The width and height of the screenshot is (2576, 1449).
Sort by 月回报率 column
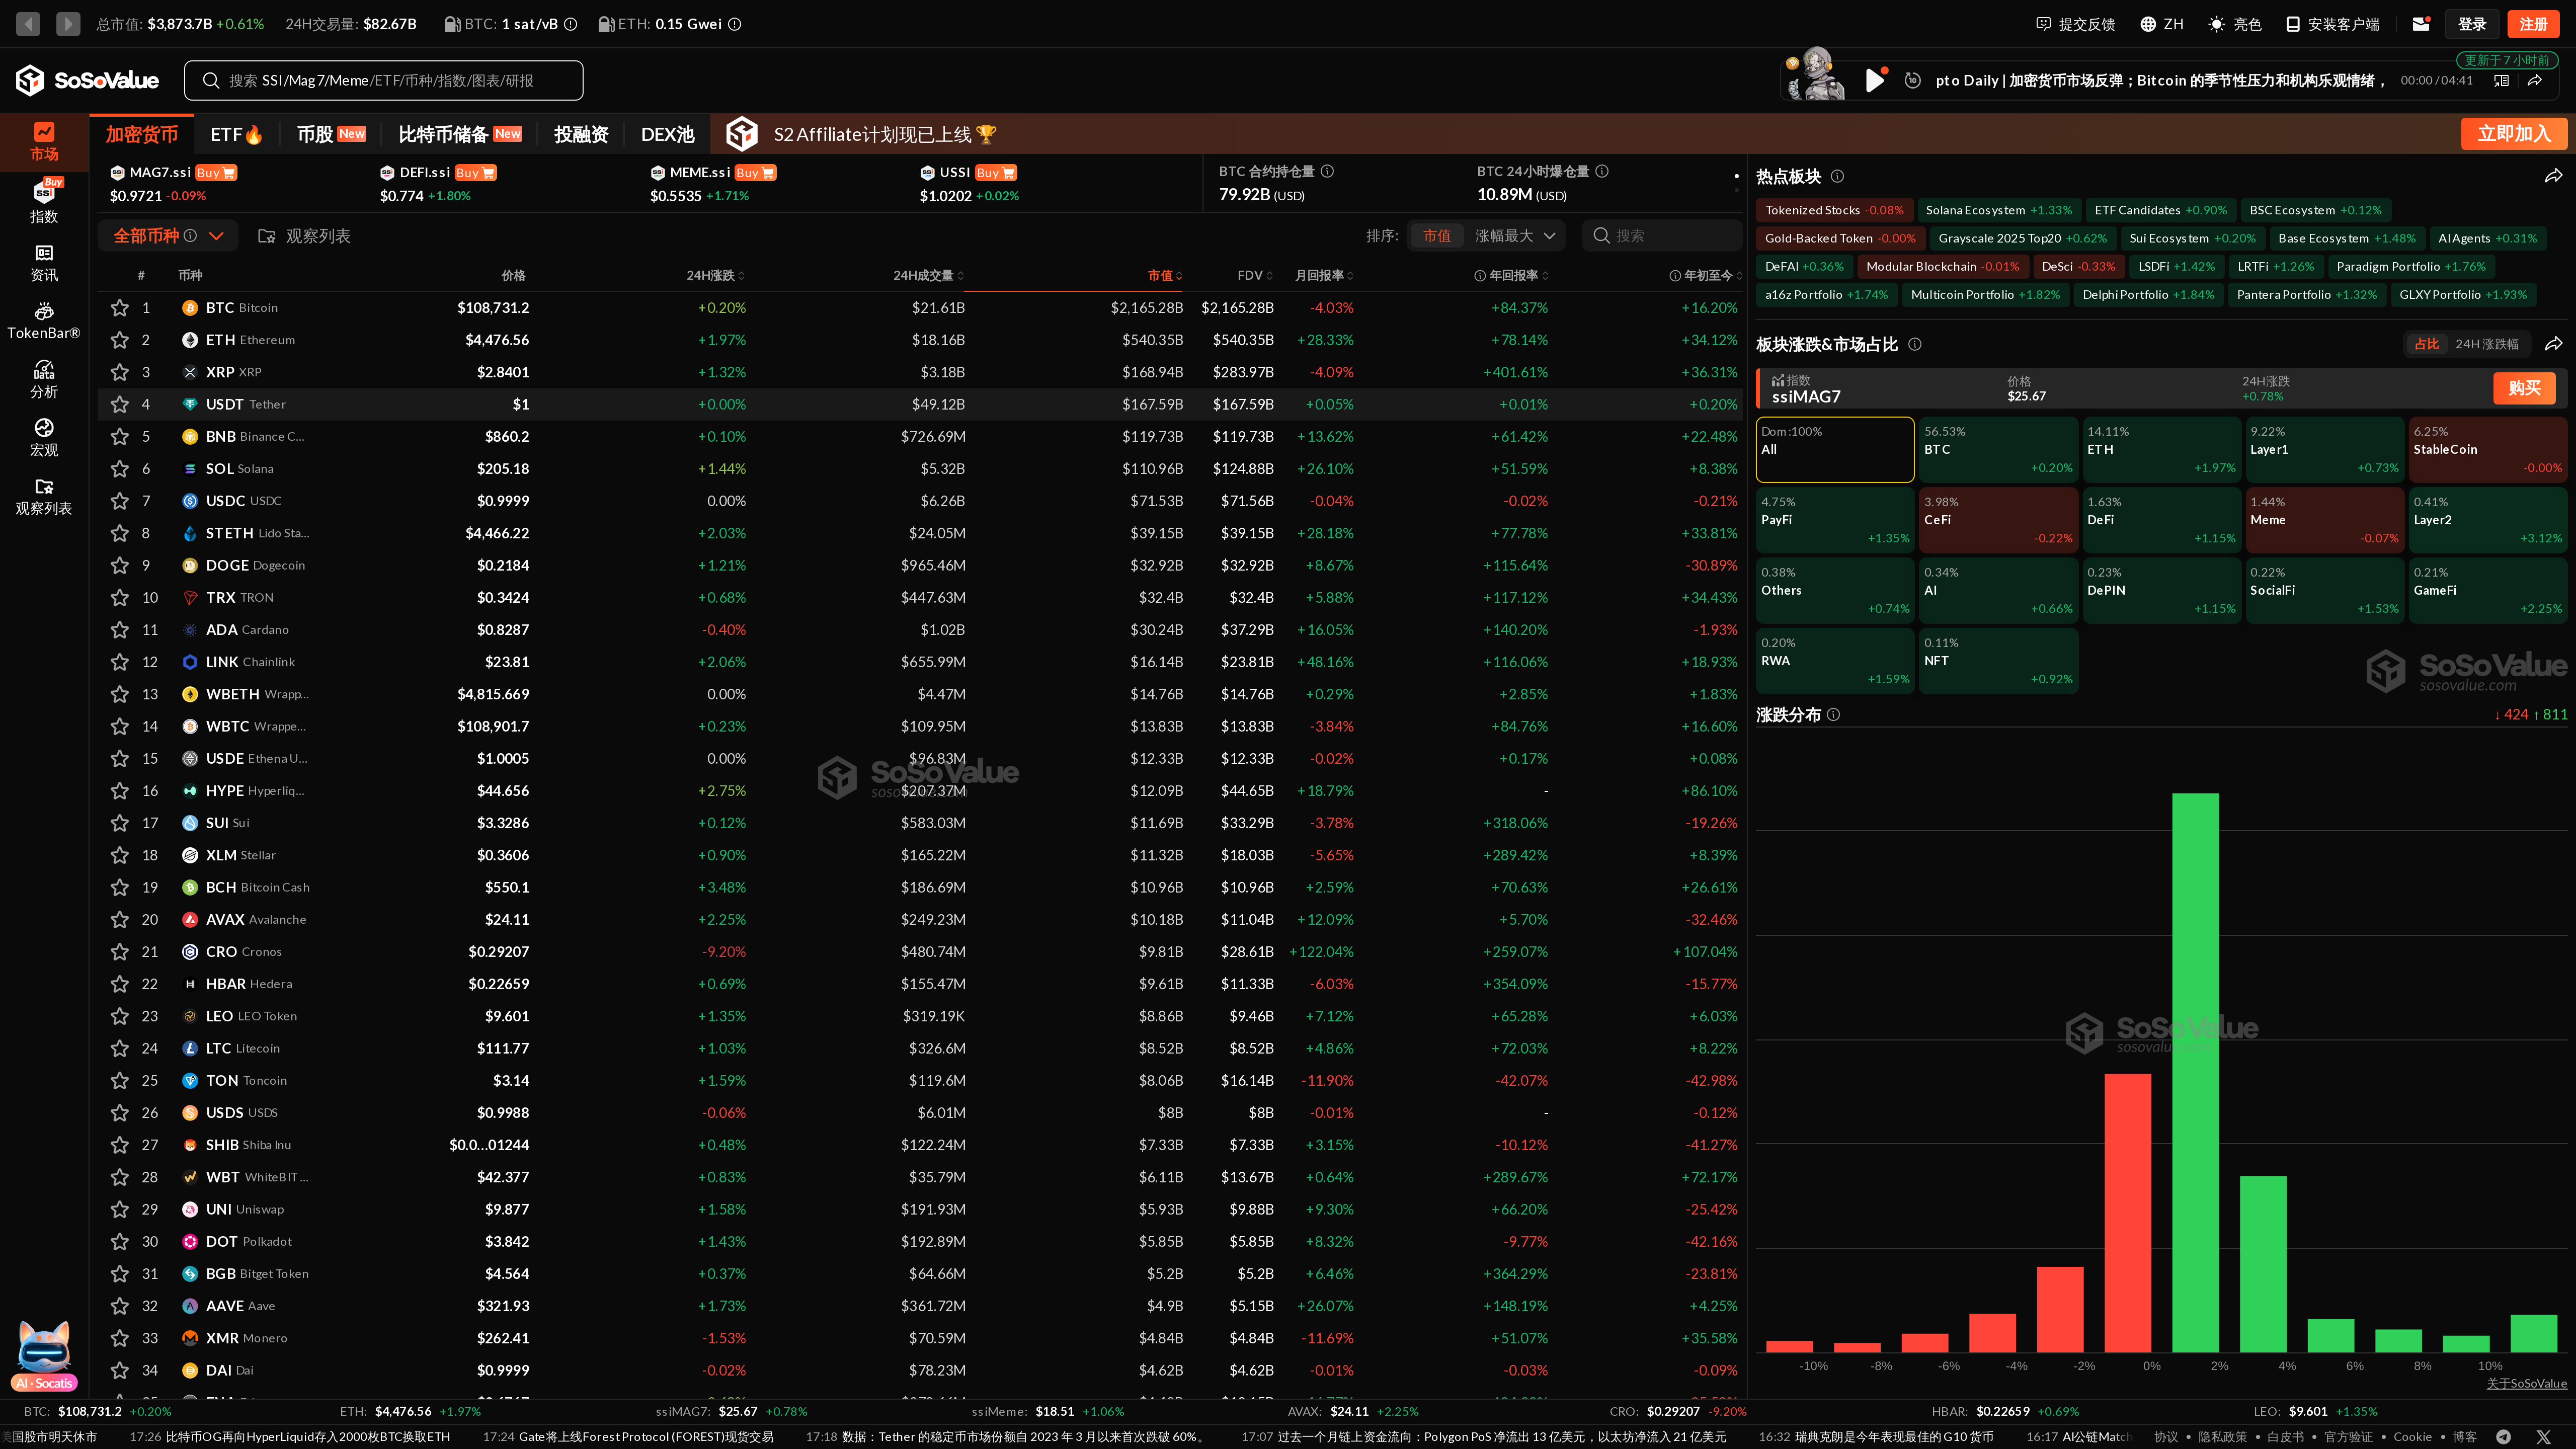[x=1324, y=275]
